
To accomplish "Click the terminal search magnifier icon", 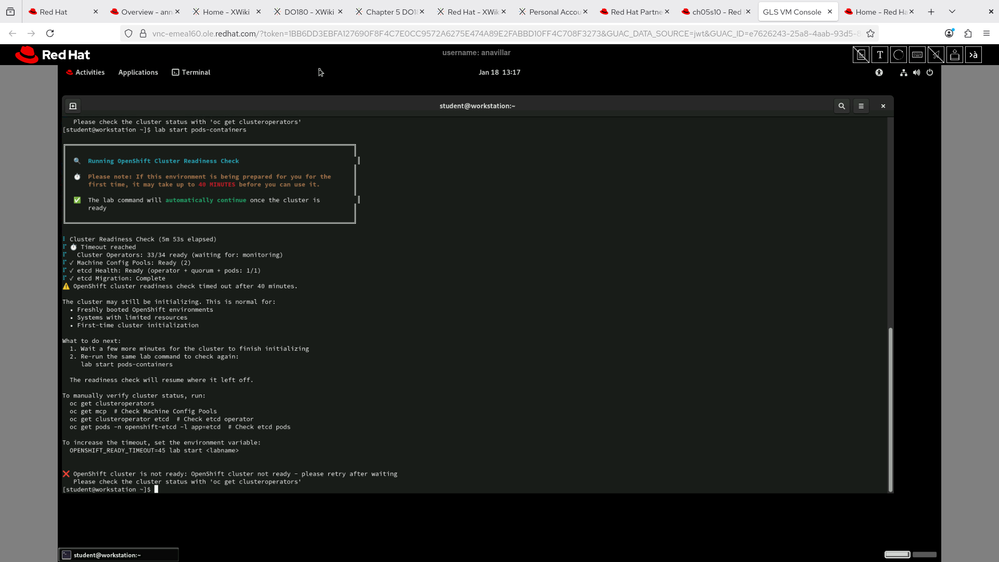I will click(842, 106).
